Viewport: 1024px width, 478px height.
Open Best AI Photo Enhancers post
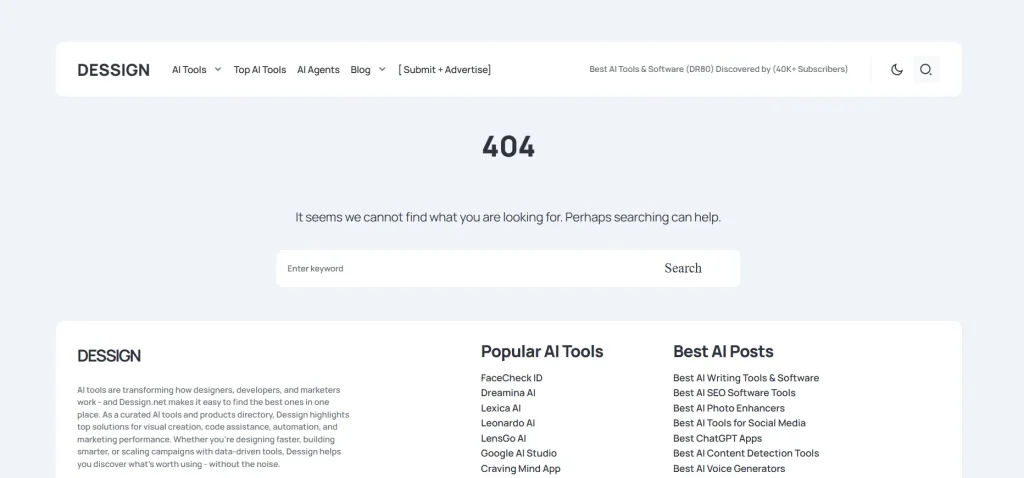pos(729,408)
